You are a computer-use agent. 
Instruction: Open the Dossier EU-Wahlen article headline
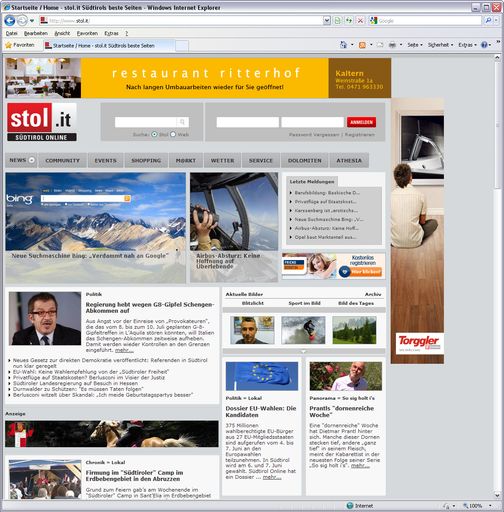click(261, 412)
